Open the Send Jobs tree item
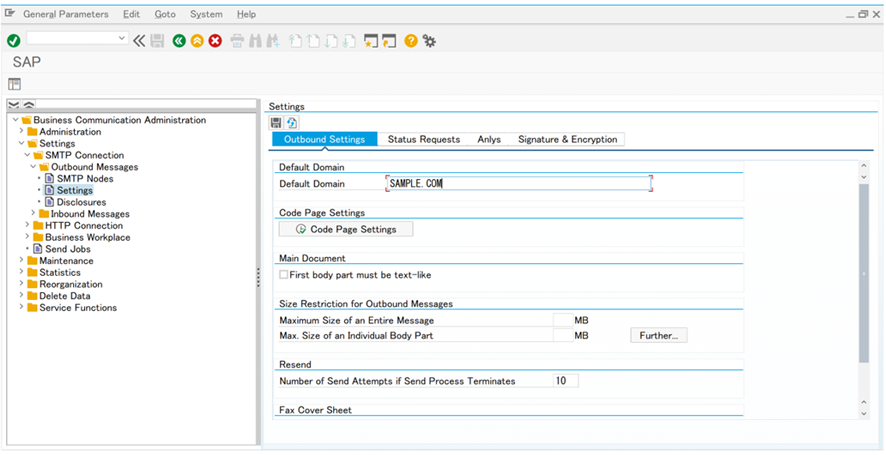886x455 pixels. point(68,249)
